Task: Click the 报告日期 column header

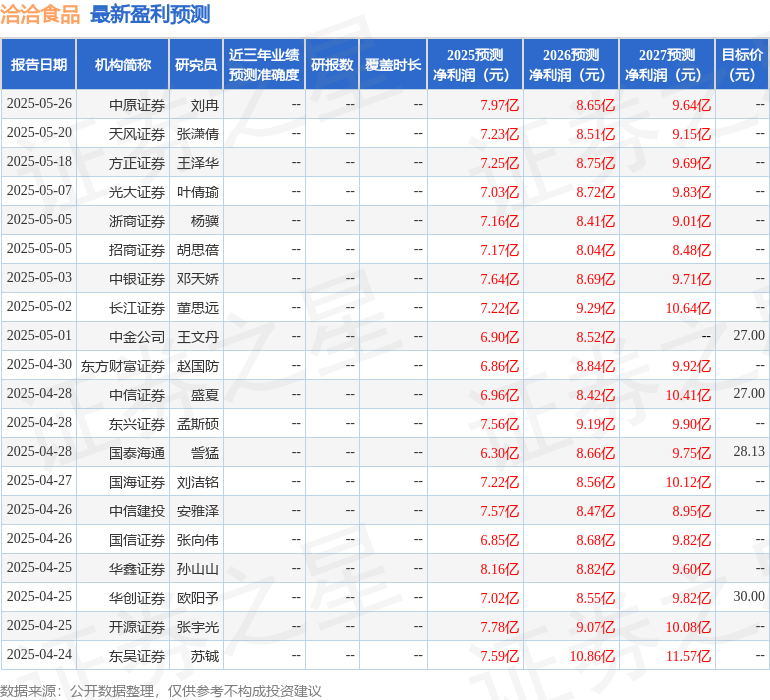Action: coord(38,65)
